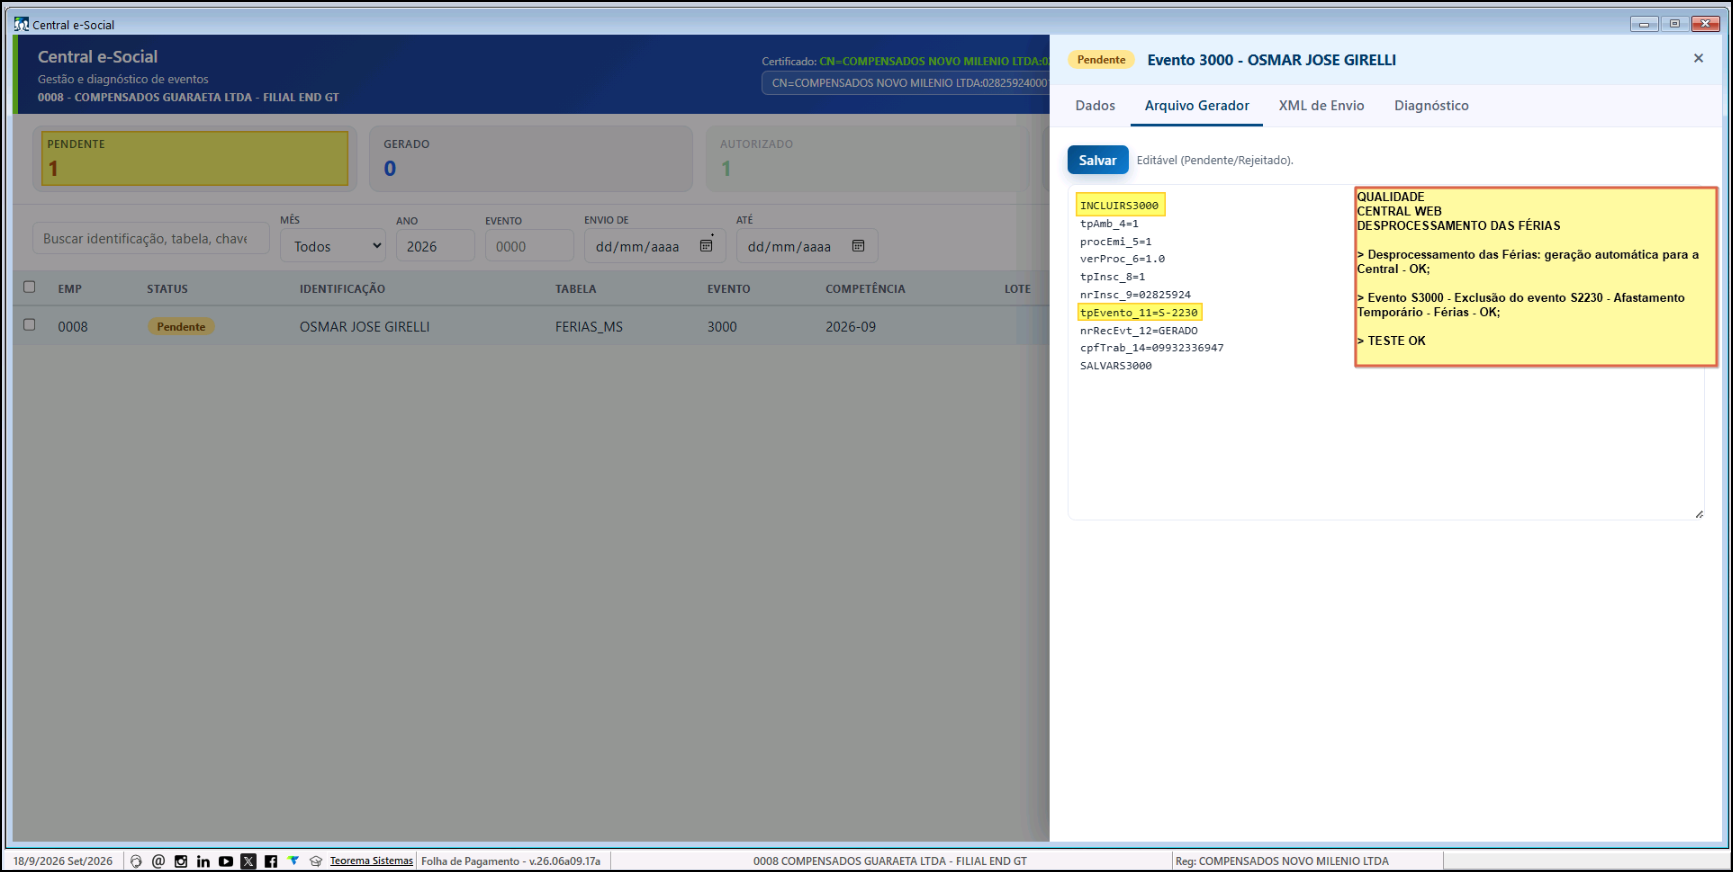Open the Facebook icon in status bar
Screen dimensions: 1733x872
coord(271,861)
